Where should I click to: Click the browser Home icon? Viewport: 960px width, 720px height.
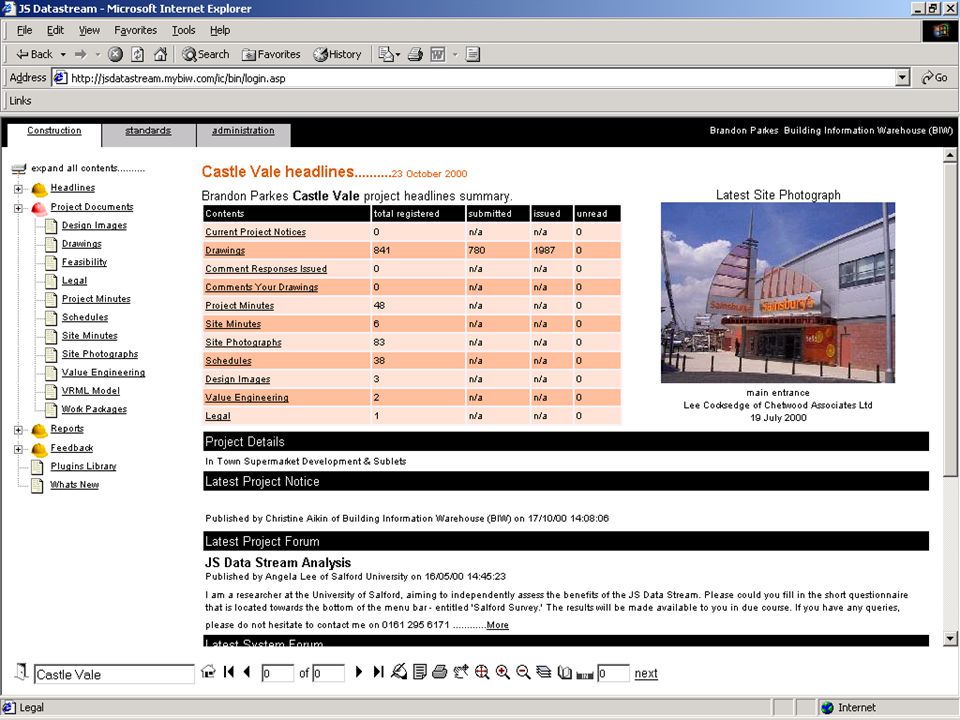pyautogui.click(x=160, y=54)
